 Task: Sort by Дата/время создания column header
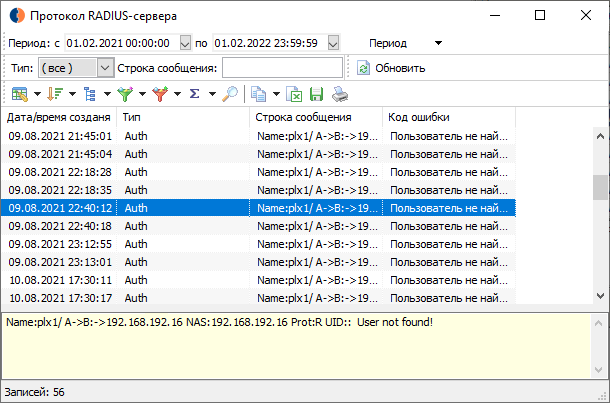click(x=59, y=117)
